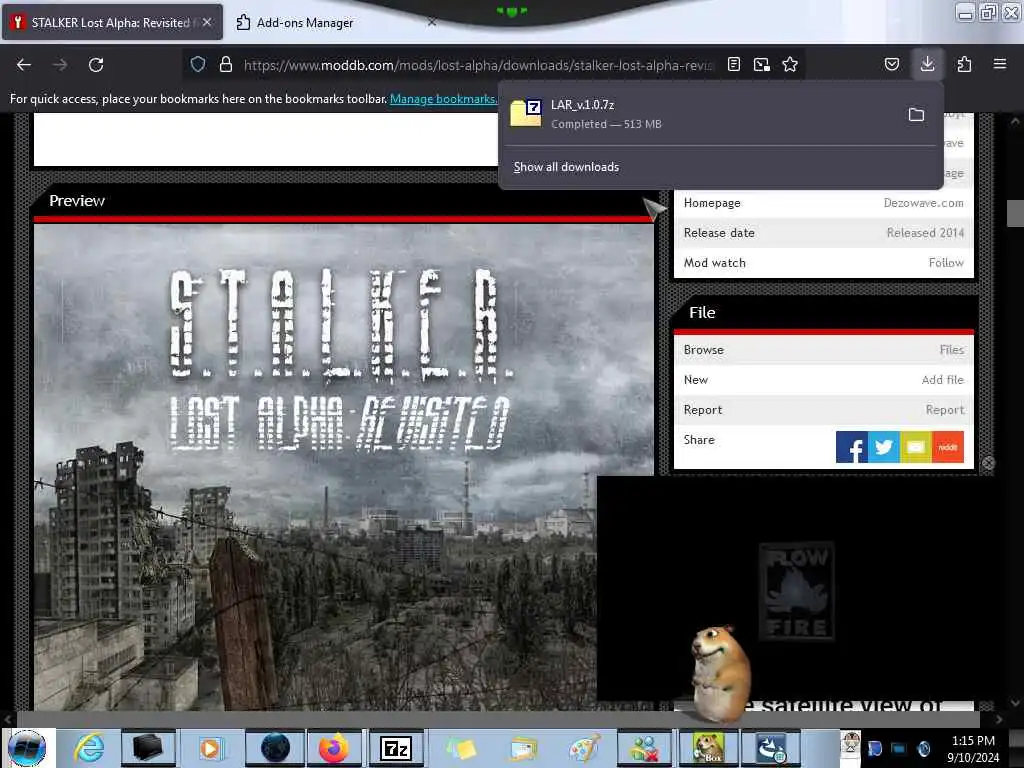
Task: Go back to the previous page
Action: coord(24,65)
